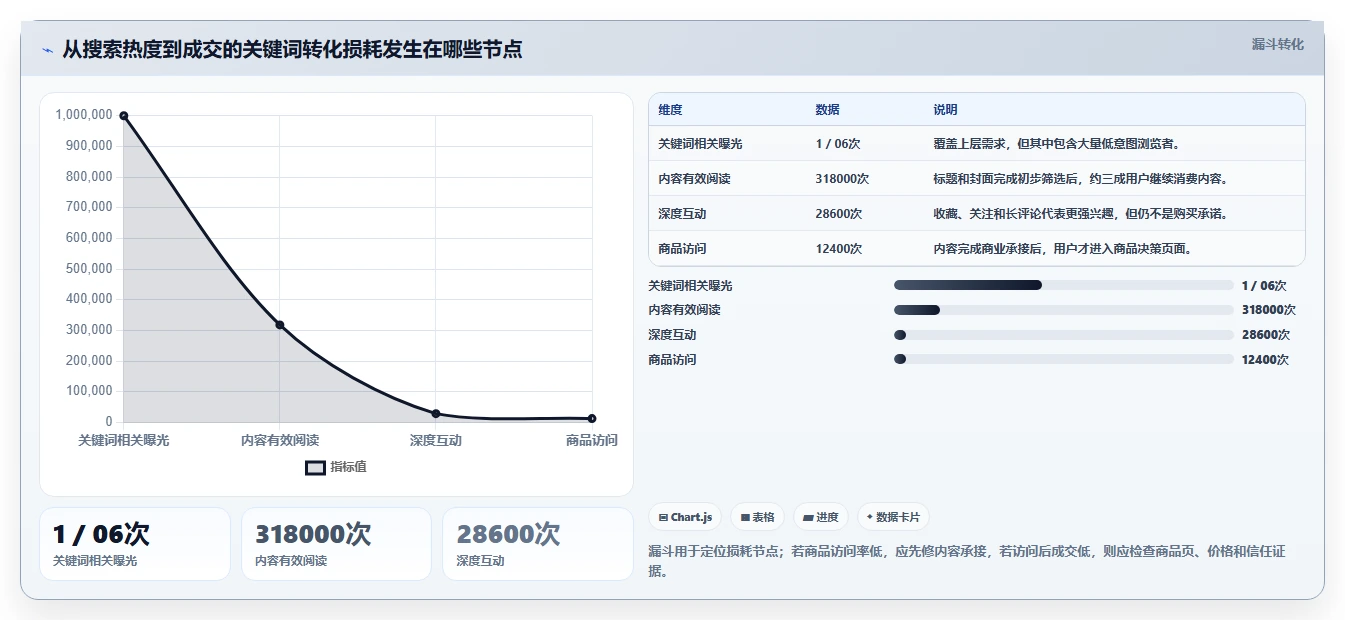Click the 12400次 value beside the progress bar

(x=1265, y=360)
